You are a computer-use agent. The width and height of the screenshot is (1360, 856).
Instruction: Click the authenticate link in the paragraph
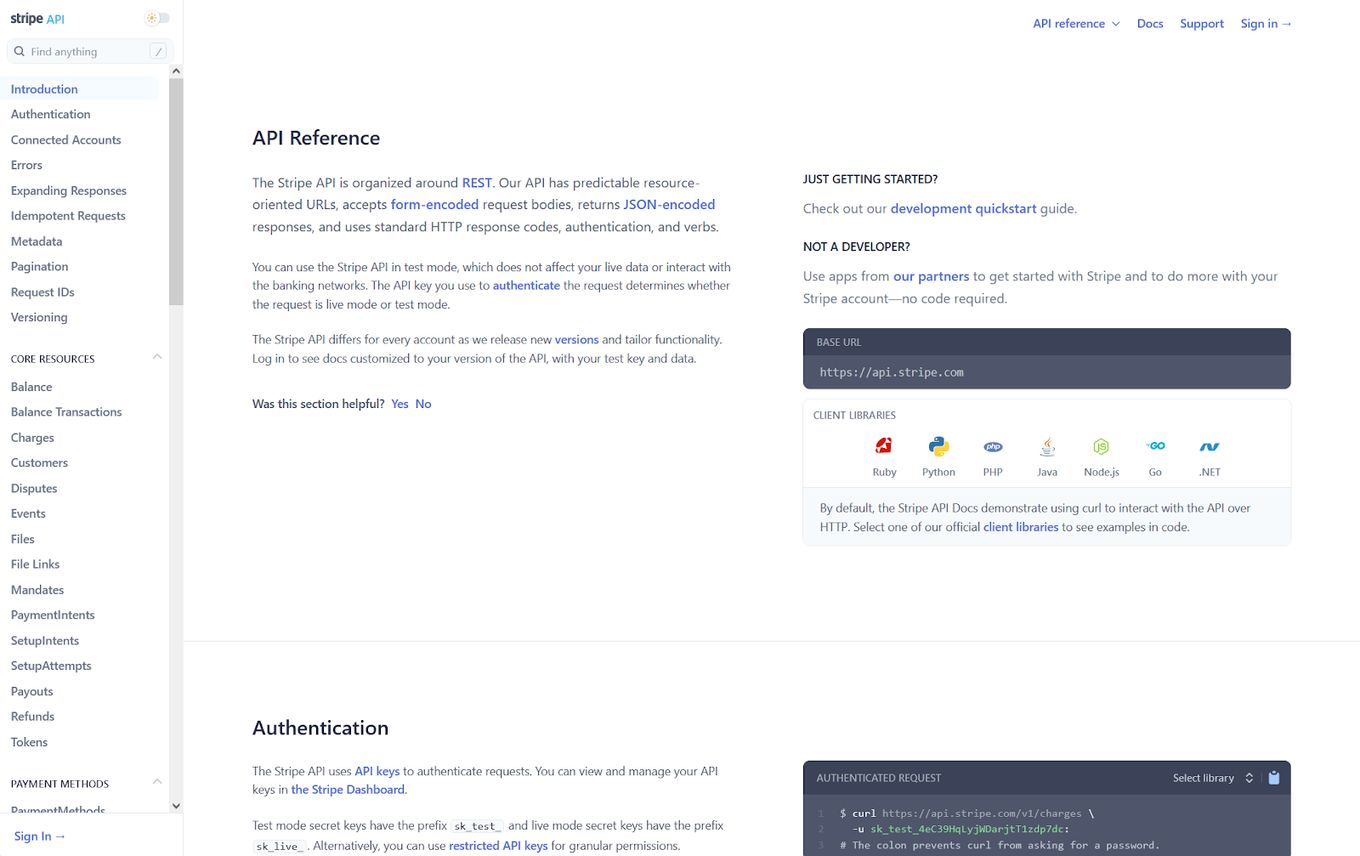(x=526, y=286)
